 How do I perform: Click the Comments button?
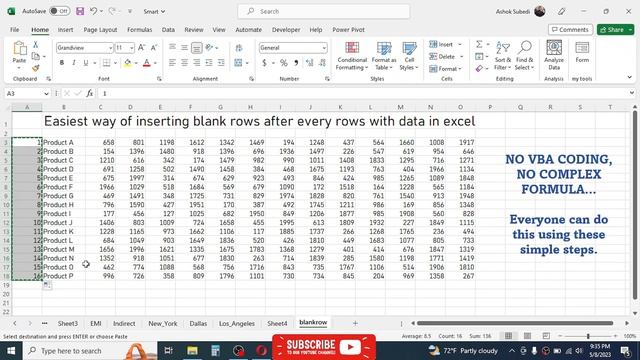click(x=570, y=30)
